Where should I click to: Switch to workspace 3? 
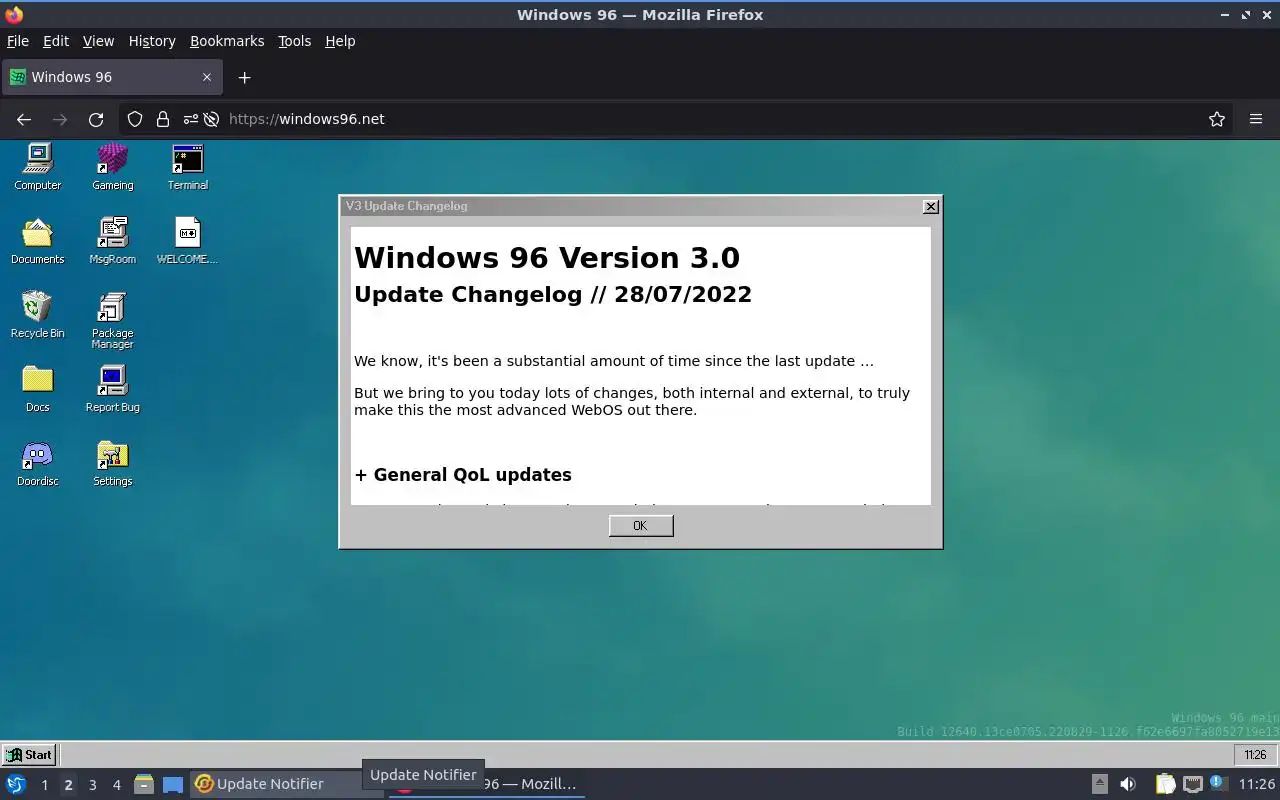tap(92, 785)
